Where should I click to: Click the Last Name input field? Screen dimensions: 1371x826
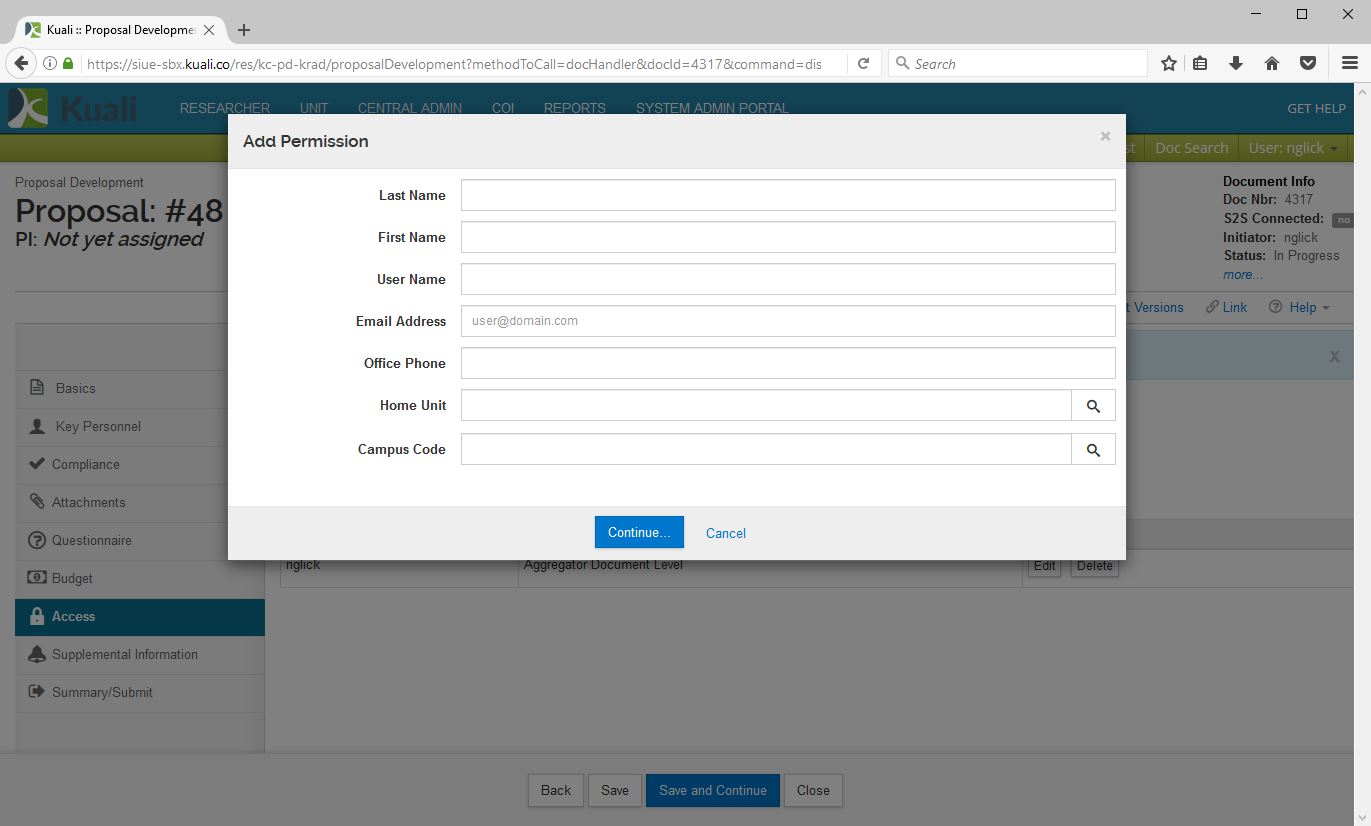[x=787, y=196]
